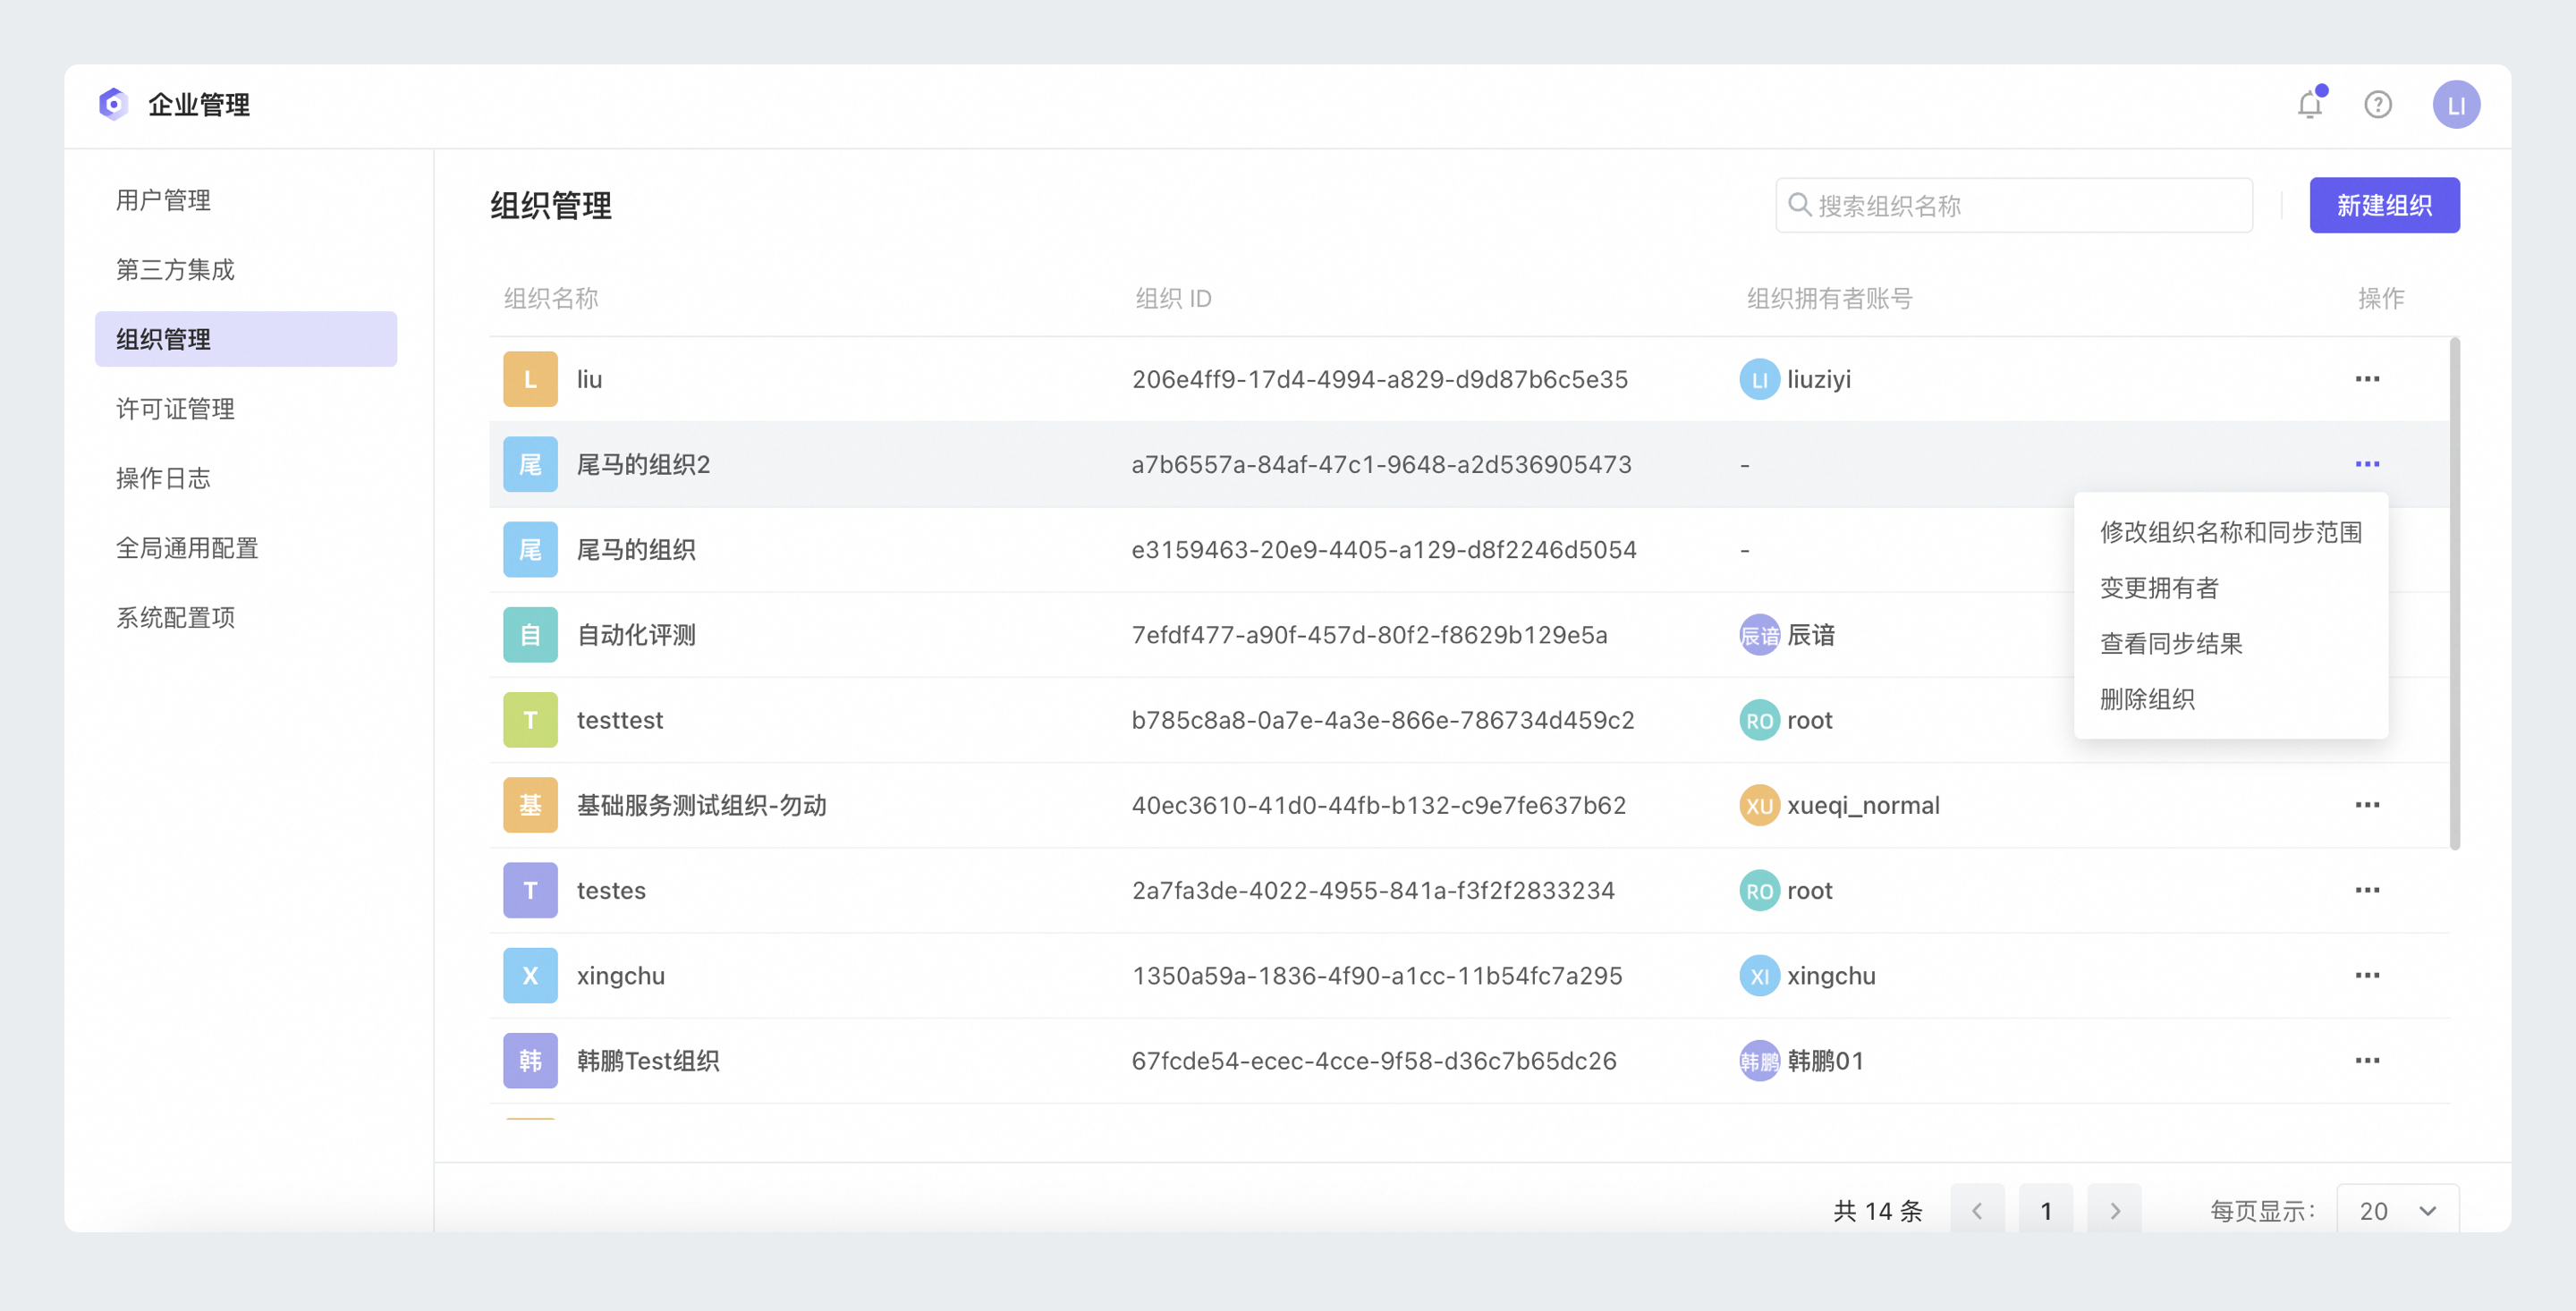Screen dimensions: 2576x1311
Task: Click 辰谙 owner avatar
Action: 1759,635
